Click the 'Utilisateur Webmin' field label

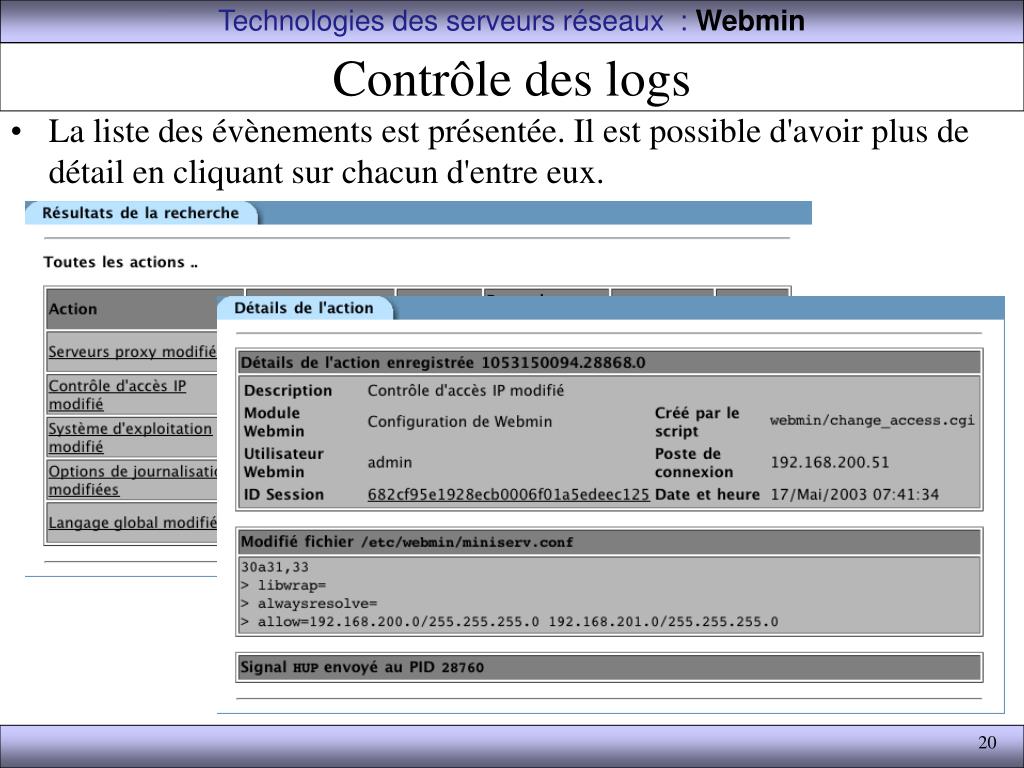283,462
